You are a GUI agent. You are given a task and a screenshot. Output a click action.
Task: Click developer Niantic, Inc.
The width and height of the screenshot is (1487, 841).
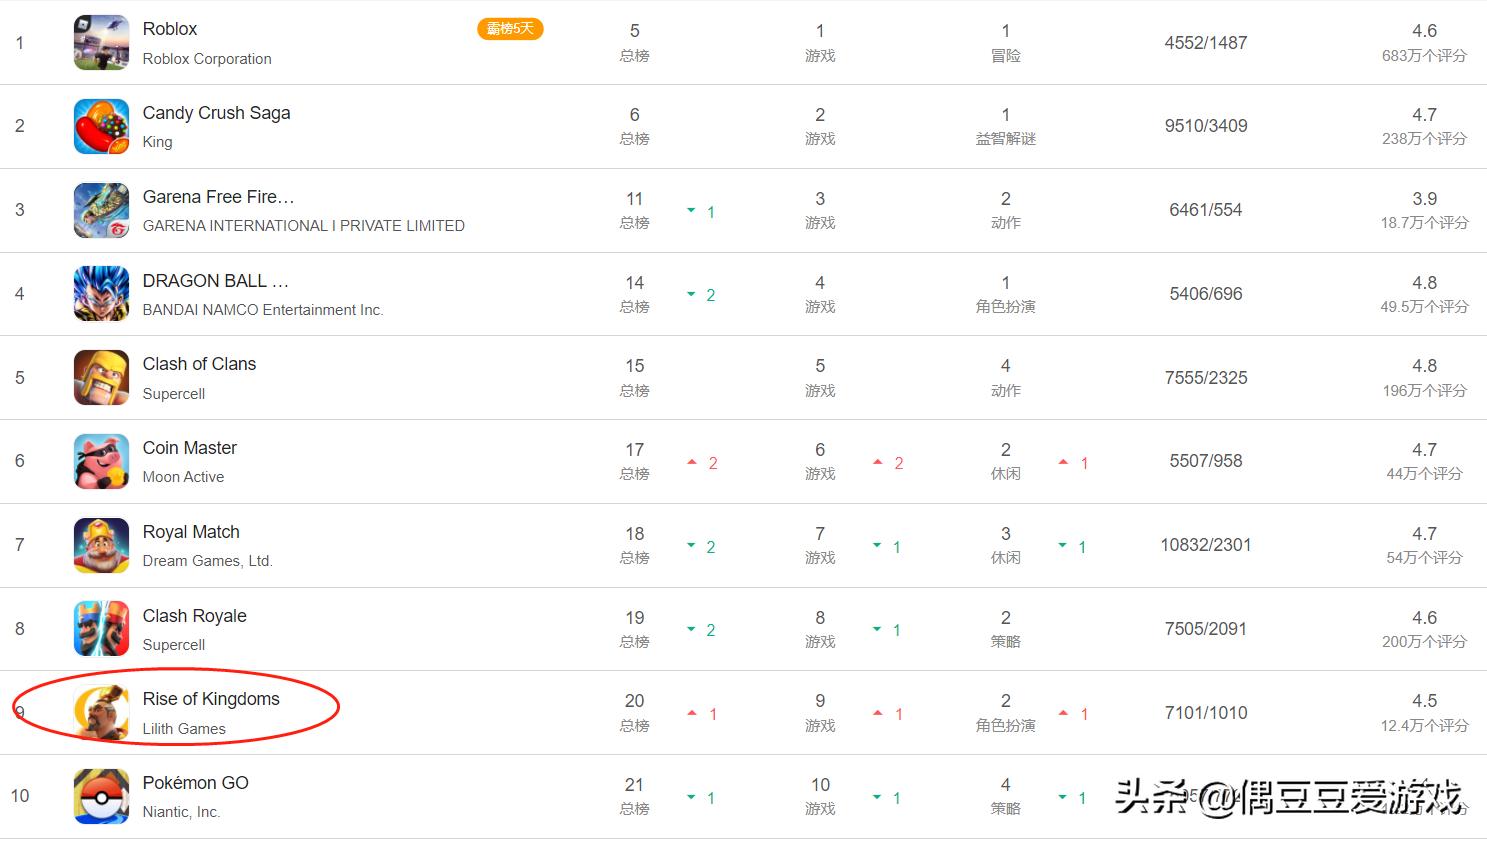[182, 812]
